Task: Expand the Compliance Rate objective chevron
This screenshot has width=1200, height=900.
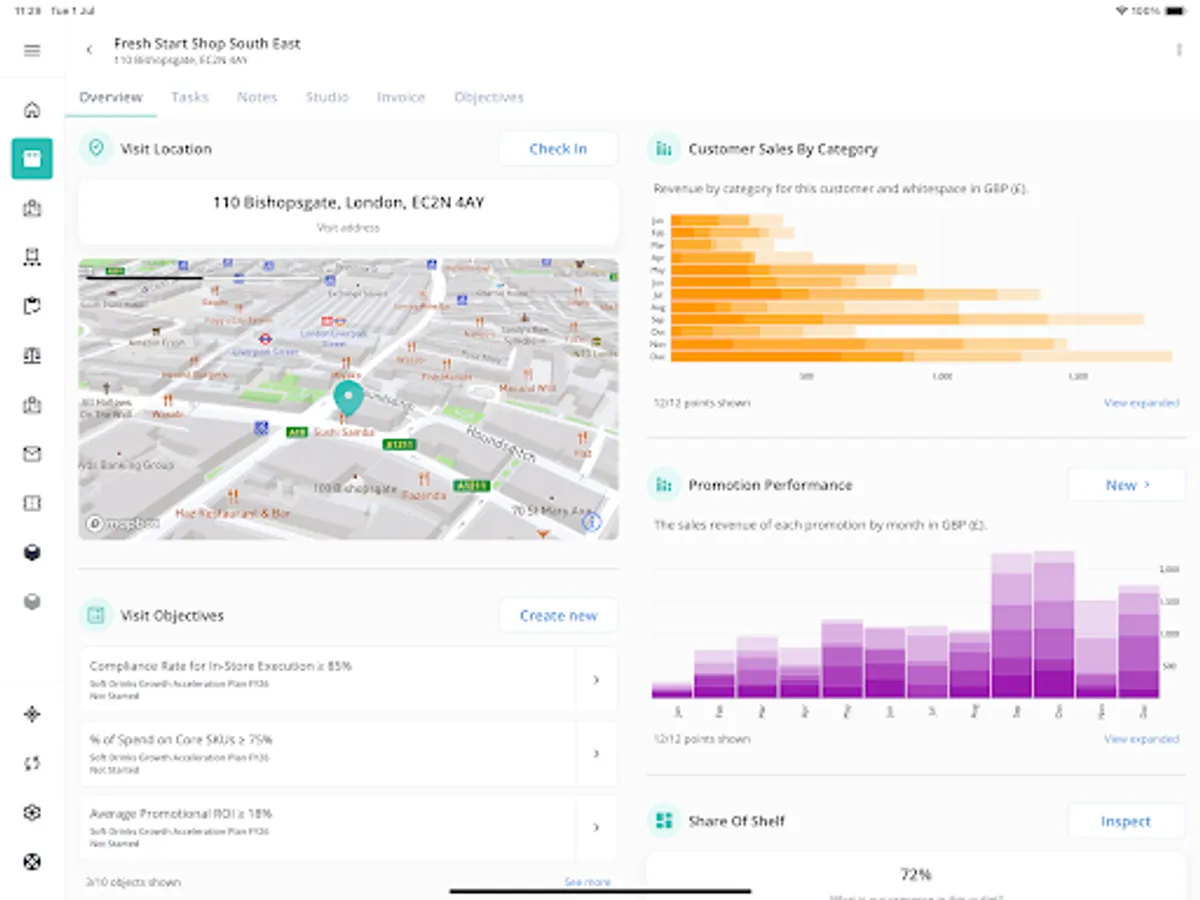Action: coord(596,679)
